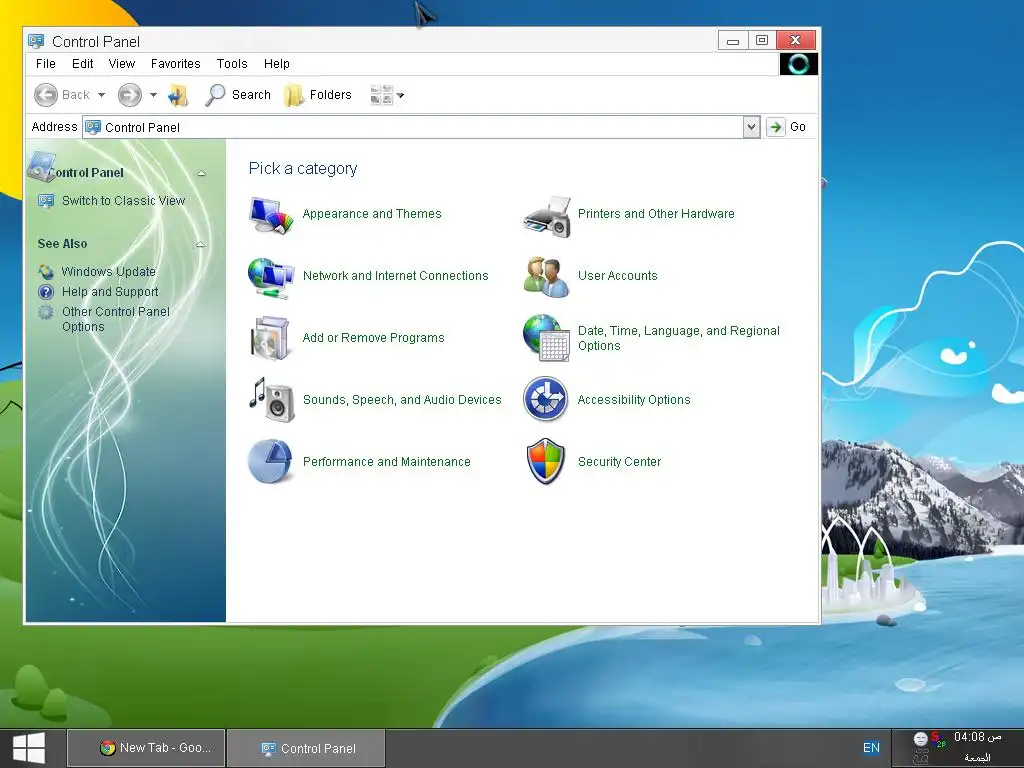
Task: Click the Switch to Classic View link
Action: (123, 200)
